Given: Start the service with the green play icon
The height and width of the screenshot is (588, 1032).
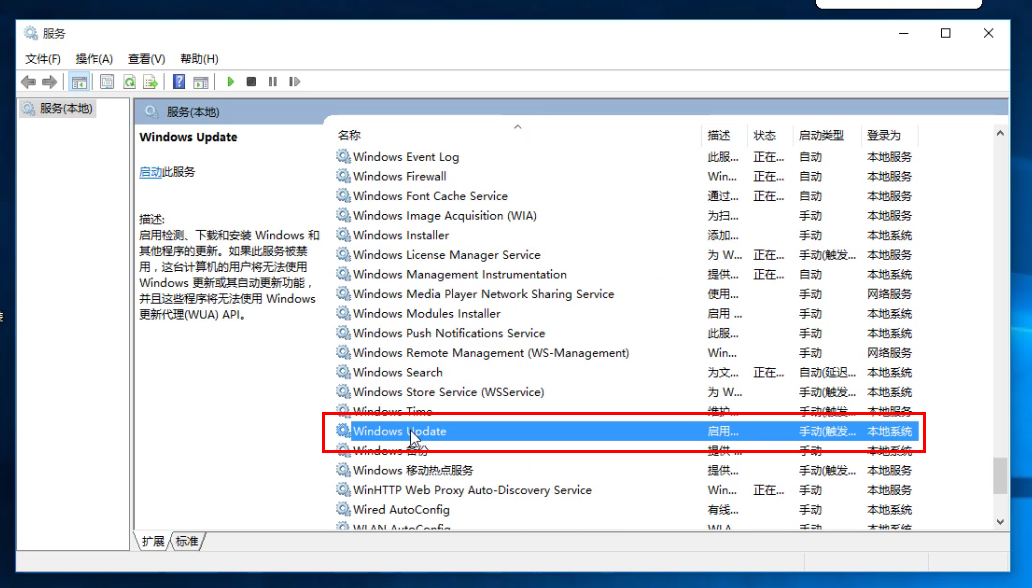Looking at the screenshot, I should [231, 81].
